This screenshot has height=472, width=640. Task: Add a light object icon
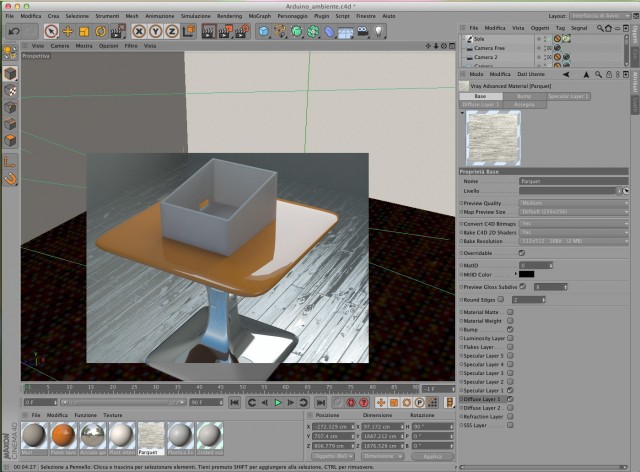(379, 31)
